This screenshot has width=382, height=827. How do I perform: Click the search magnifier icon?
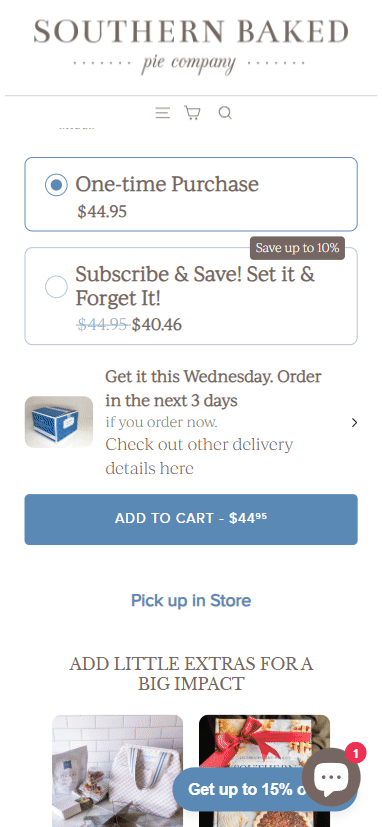coord(225,113)
